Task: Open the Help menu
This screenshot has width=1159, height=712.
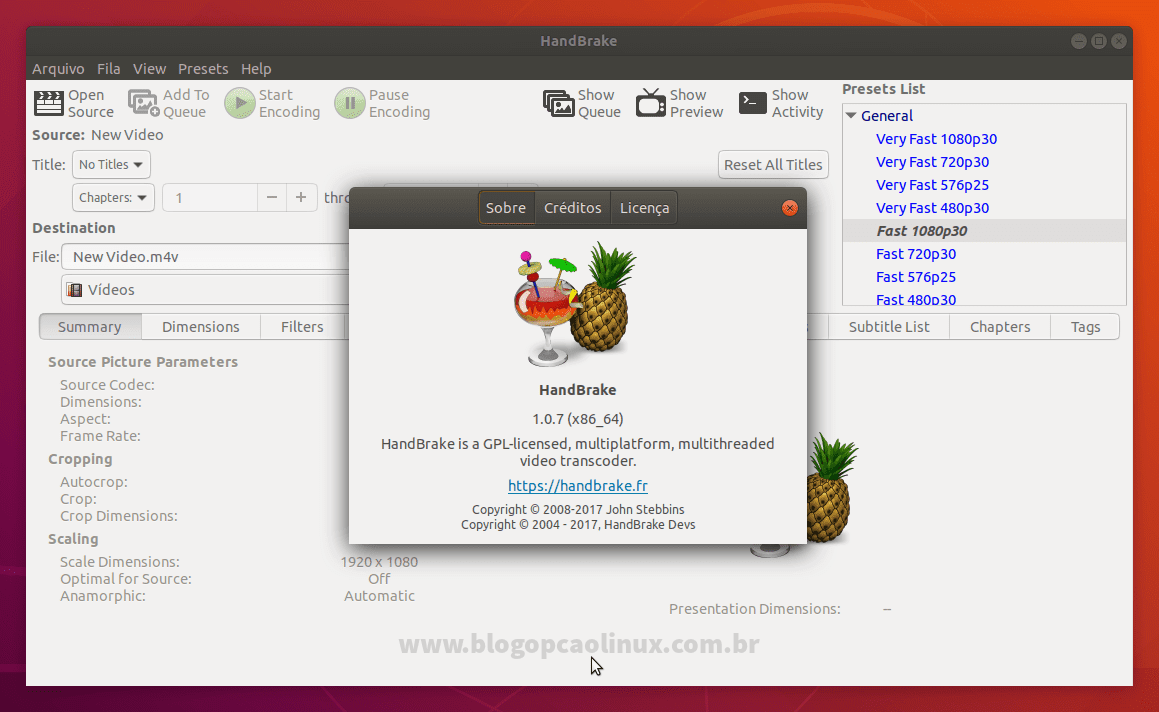Action: [x=256, y=69]
